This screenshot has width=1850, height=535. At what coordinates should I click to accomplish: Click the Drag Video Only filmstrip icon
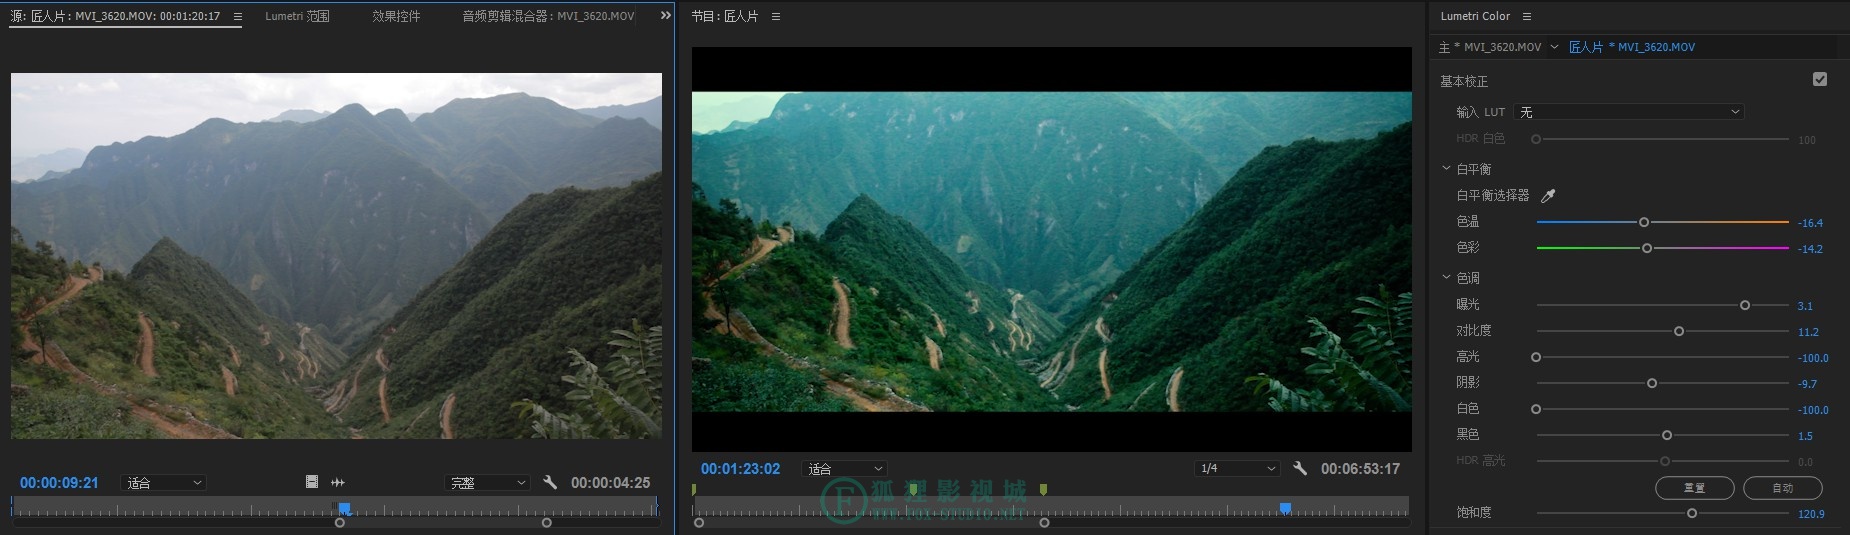pyautogui.click(x=312, y=482)
